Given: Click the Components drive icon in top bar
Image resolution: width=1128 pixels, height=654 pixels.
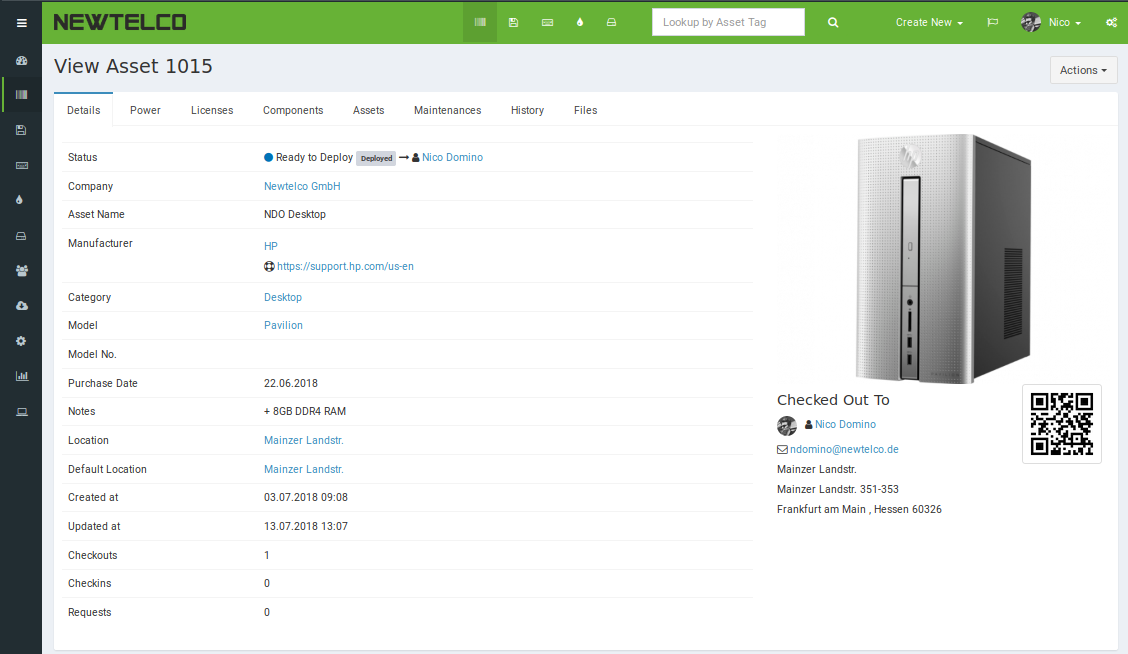Looking at the screenshot, I should (x=611, y=22).
